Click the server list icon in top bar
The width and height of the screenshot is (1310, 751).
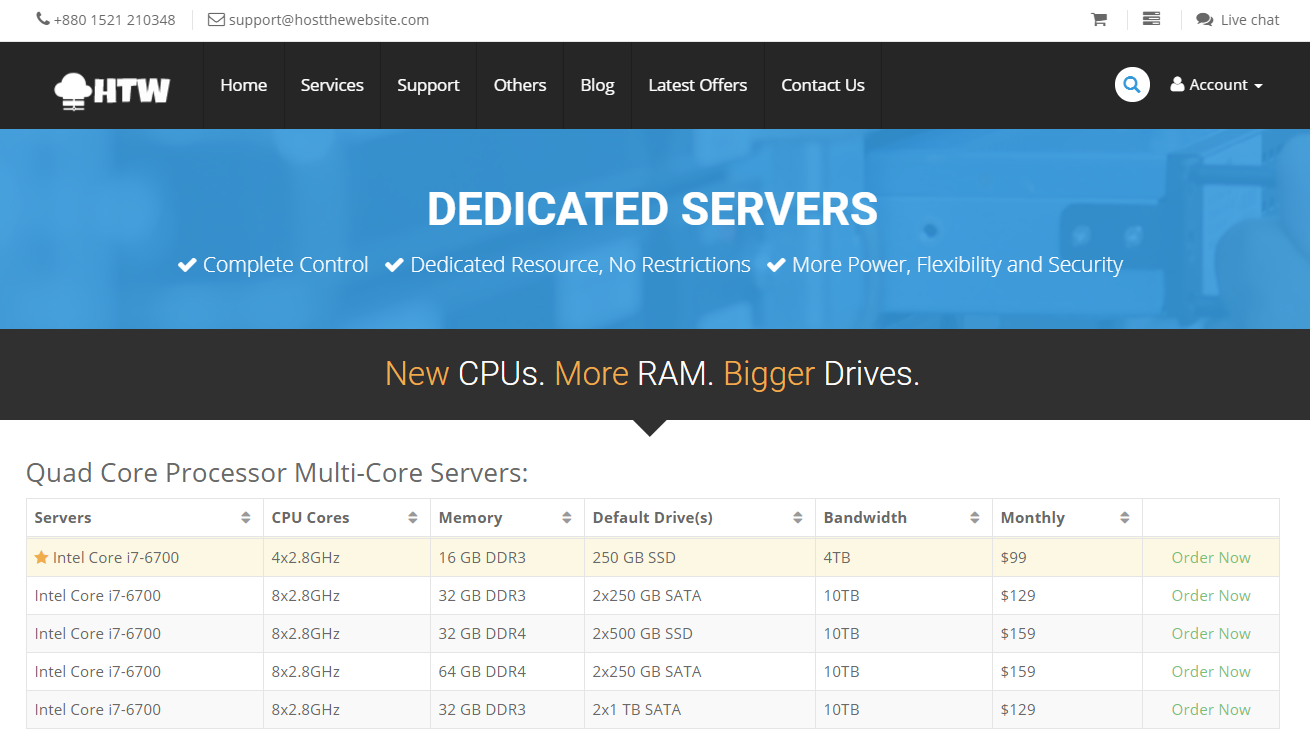coord(1151,19)
